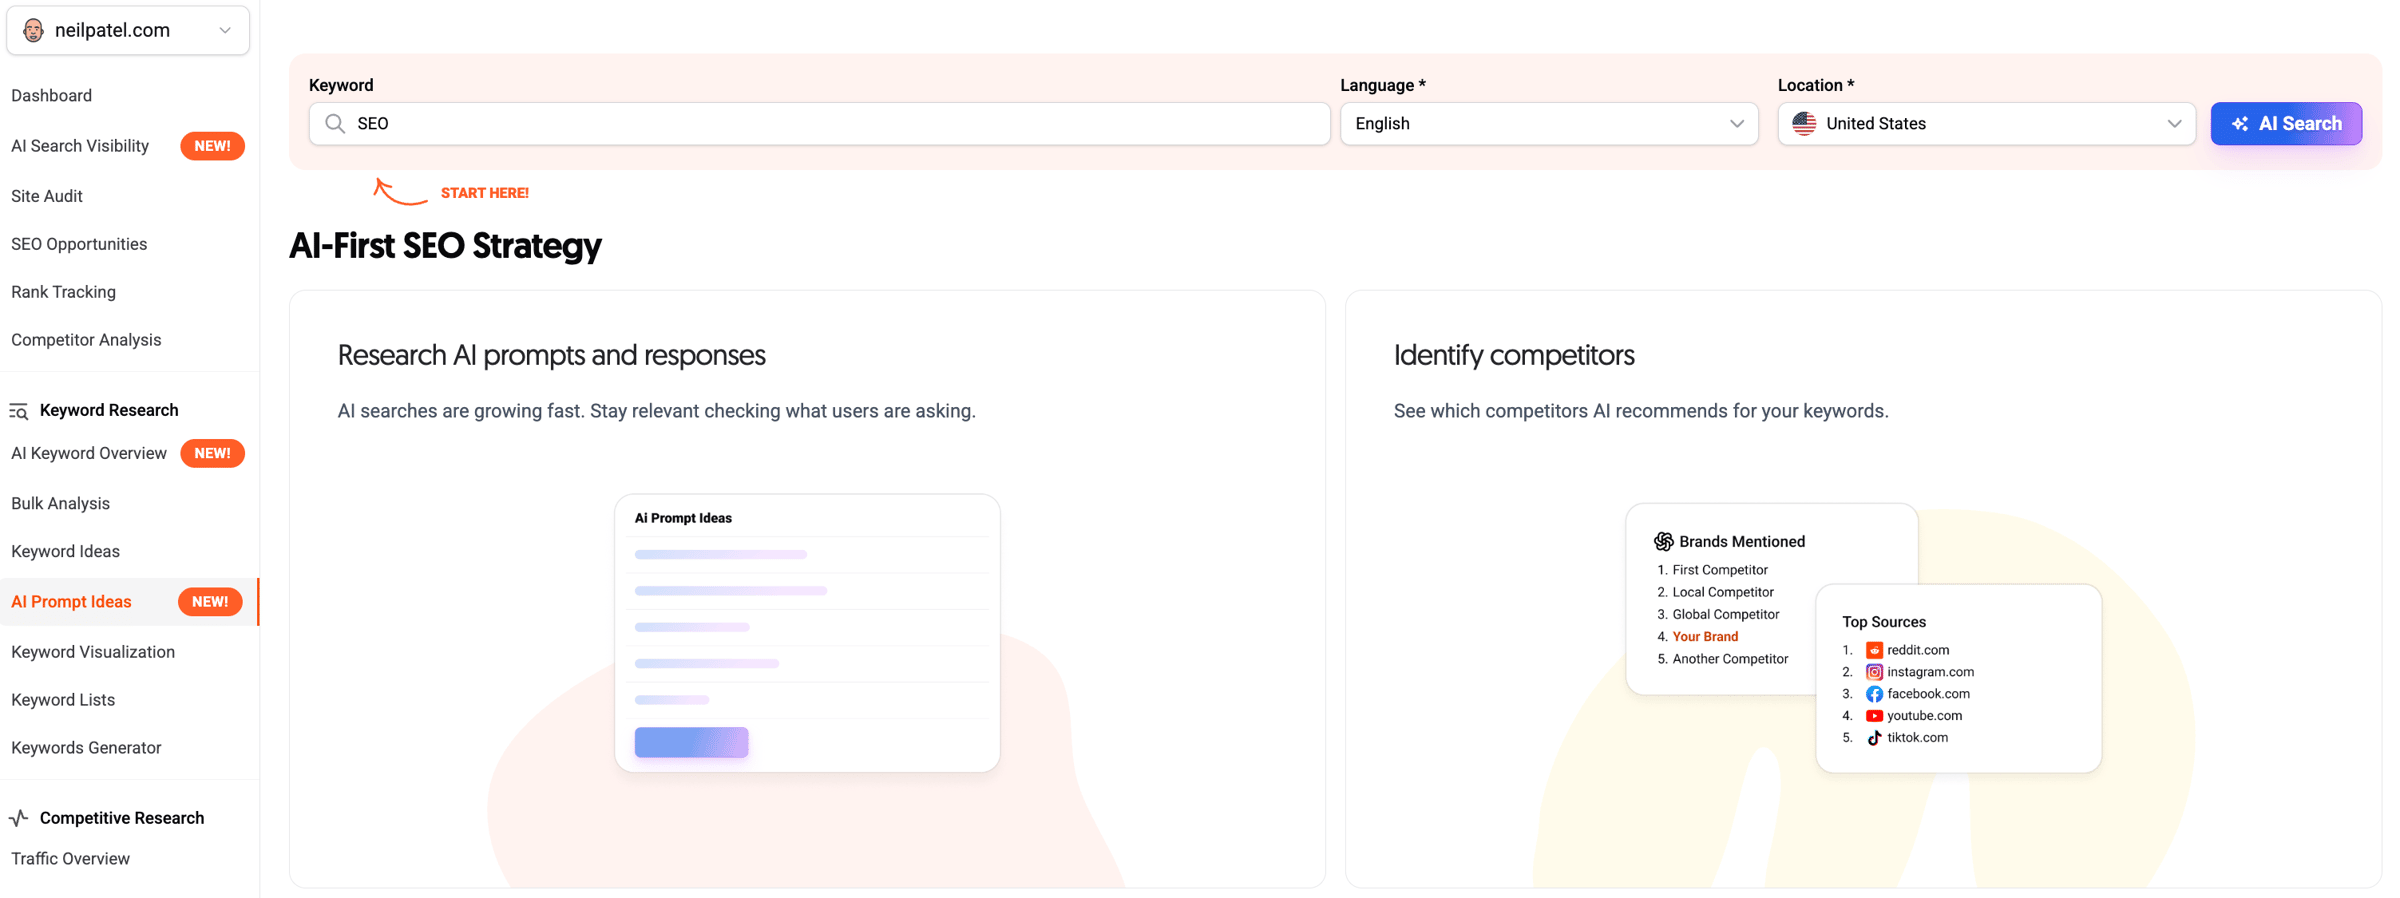This screenshot has width=2400, height=898.
Task: Click the purple gradient button in Ai Prompt Ideas card
Action: coord(691,742)
